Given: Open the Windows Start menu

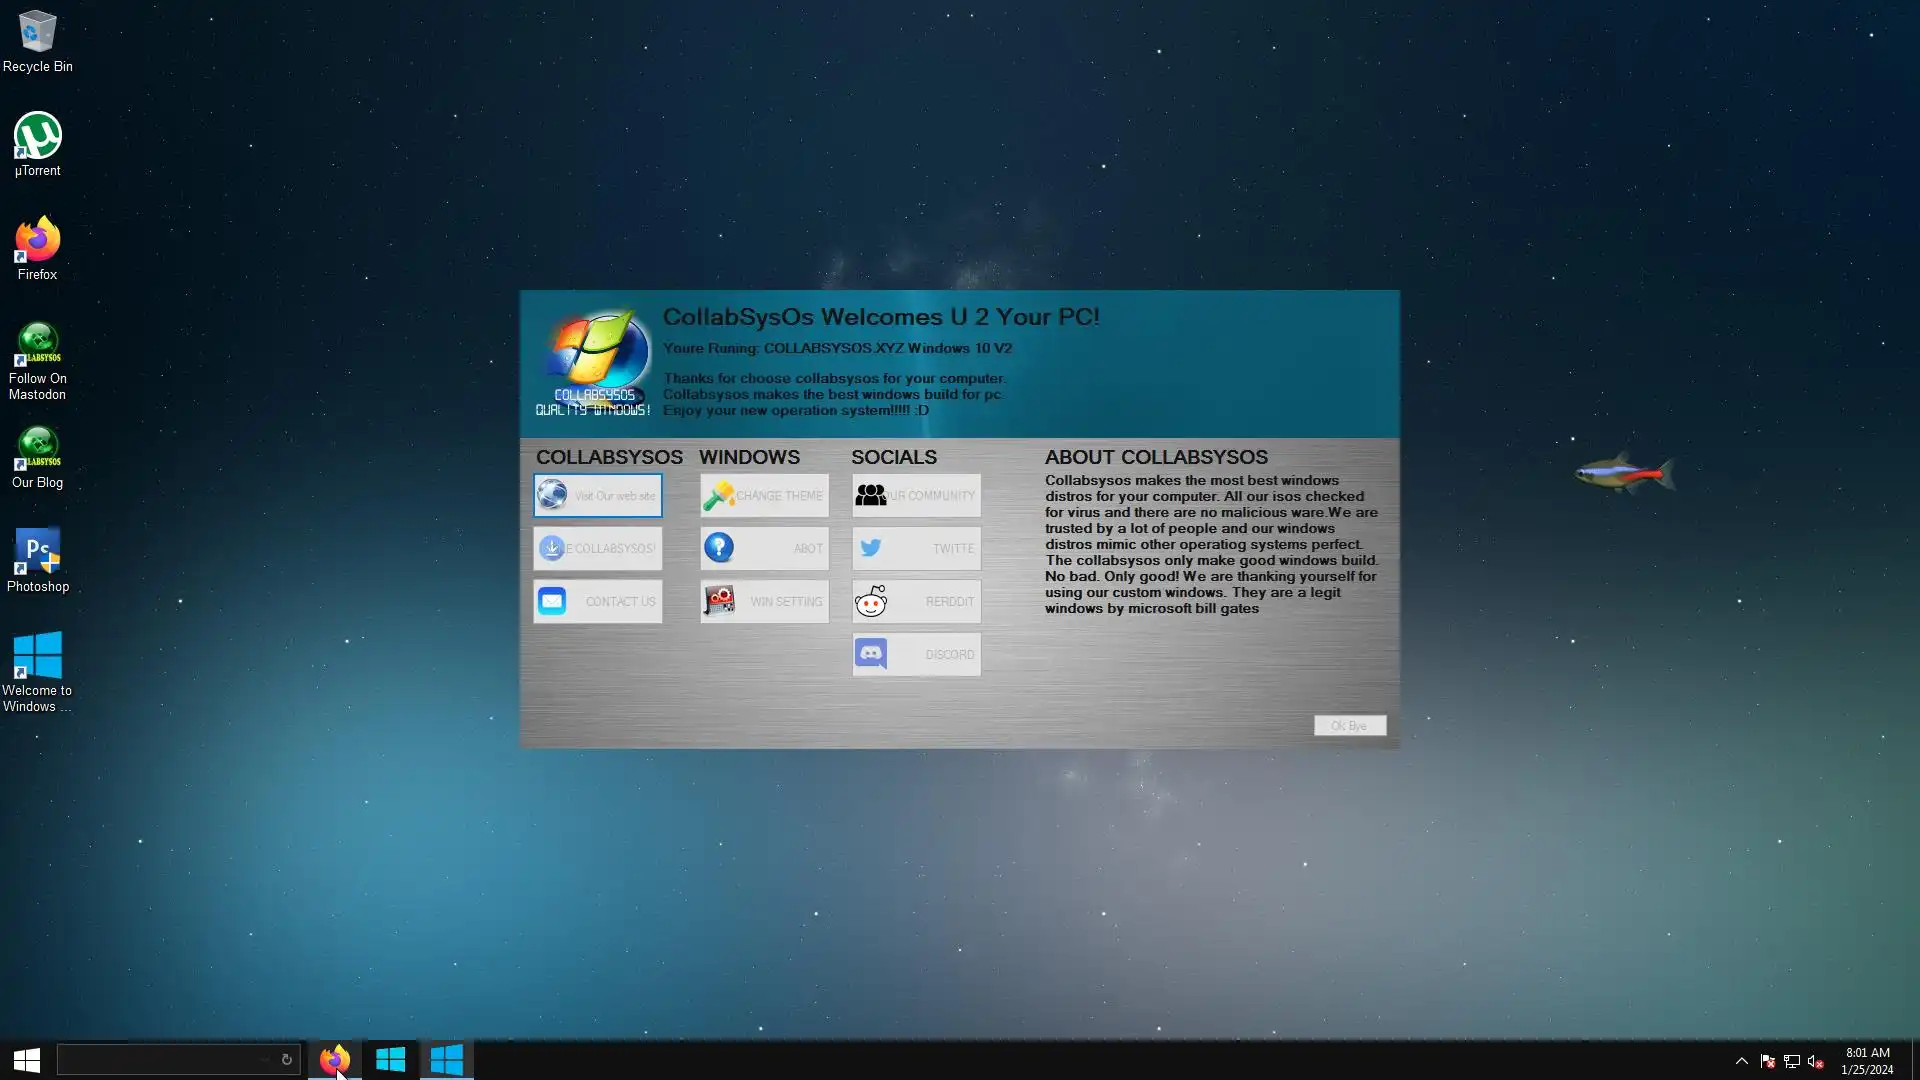Looking at the screenshot, I should 27,1060.
